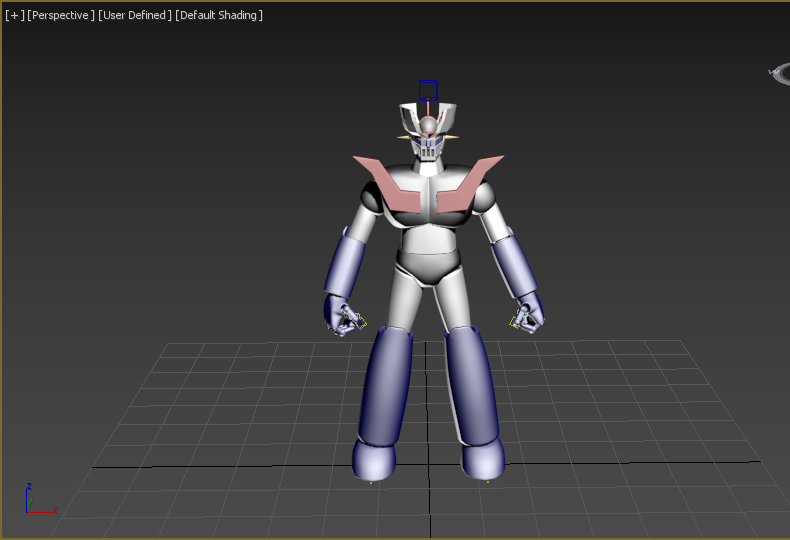The width and height of the screenshot is (790, 540).
Task: Select the yellow helper near the robot's left-side hand
Action: (x=360, y=321)
